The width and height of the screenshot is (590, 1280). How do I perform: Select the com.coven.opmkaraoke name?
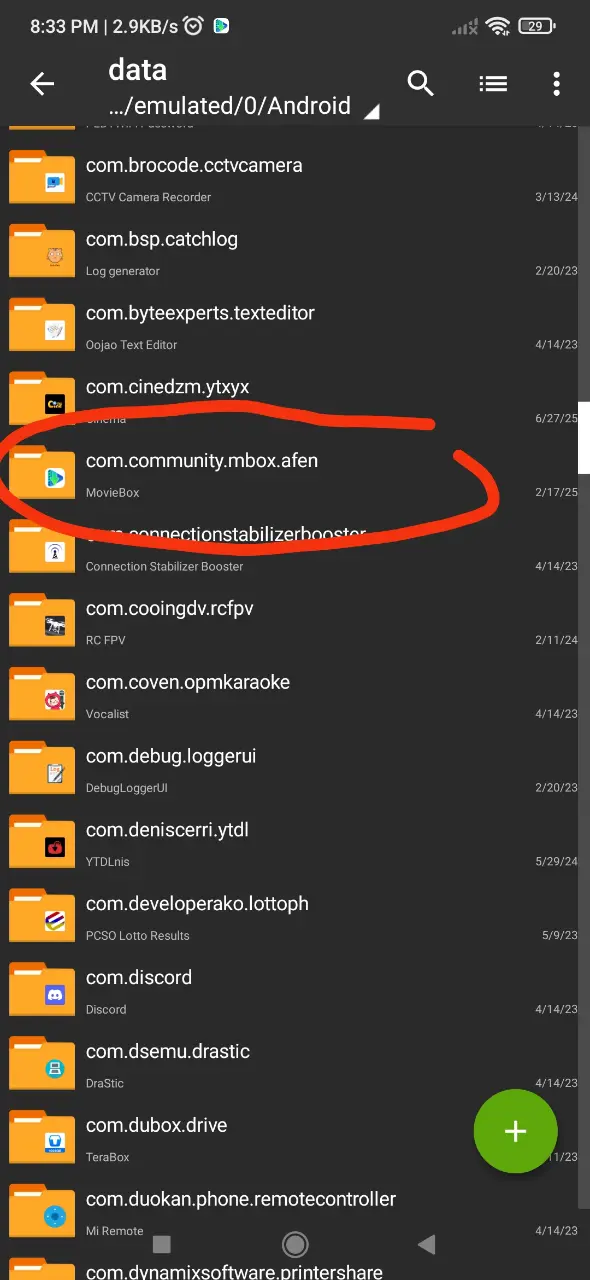188,682
